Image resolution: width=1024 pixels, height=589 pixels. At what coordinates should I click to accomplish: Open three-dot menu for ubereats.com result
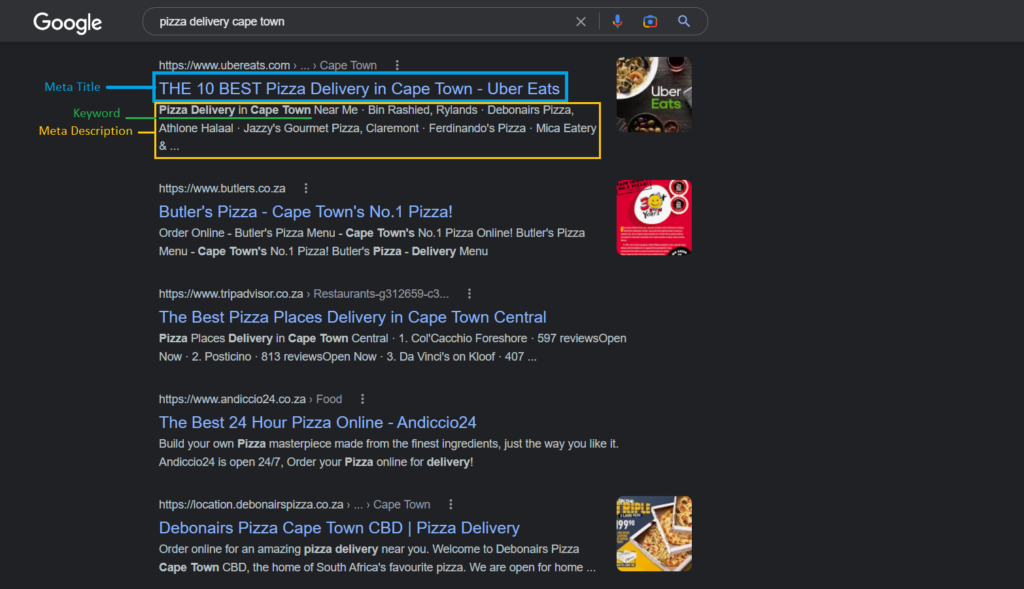[397, 65]
